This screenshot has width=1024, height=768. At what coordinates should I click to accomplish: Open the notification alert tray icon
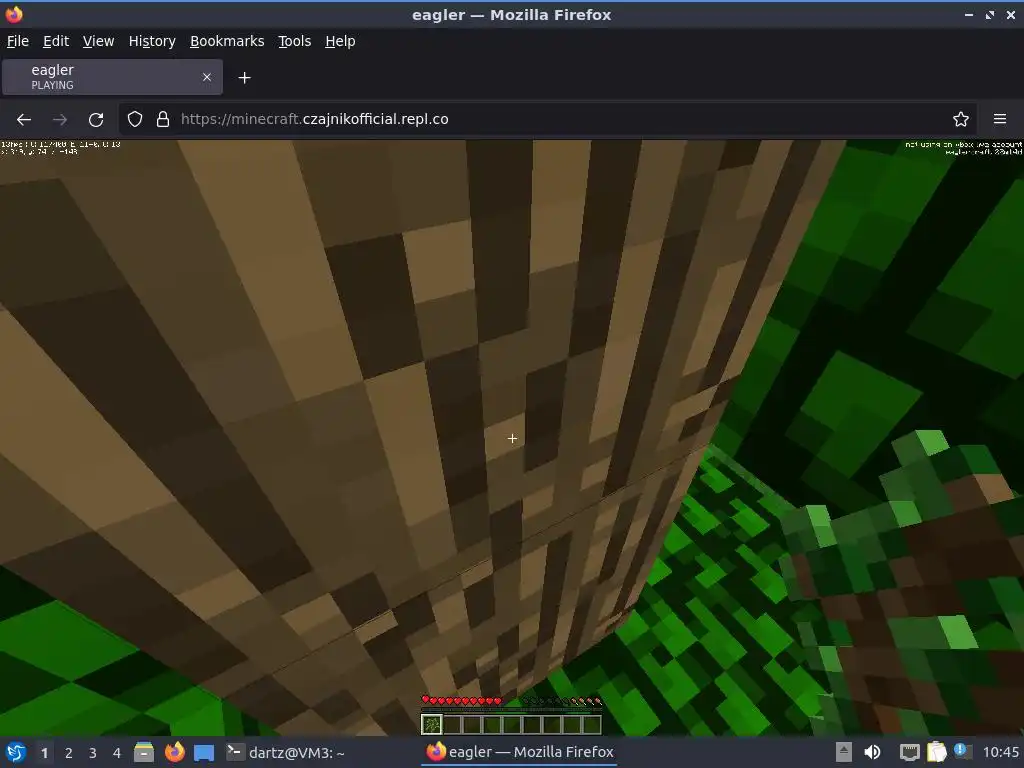962,751
